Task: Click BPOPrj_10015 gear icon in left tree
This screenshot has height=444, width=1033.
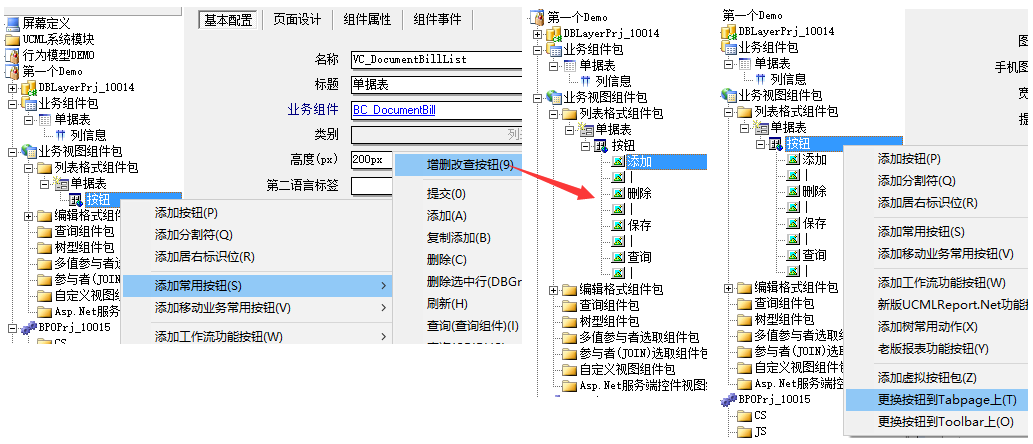Action: point(28,327)
